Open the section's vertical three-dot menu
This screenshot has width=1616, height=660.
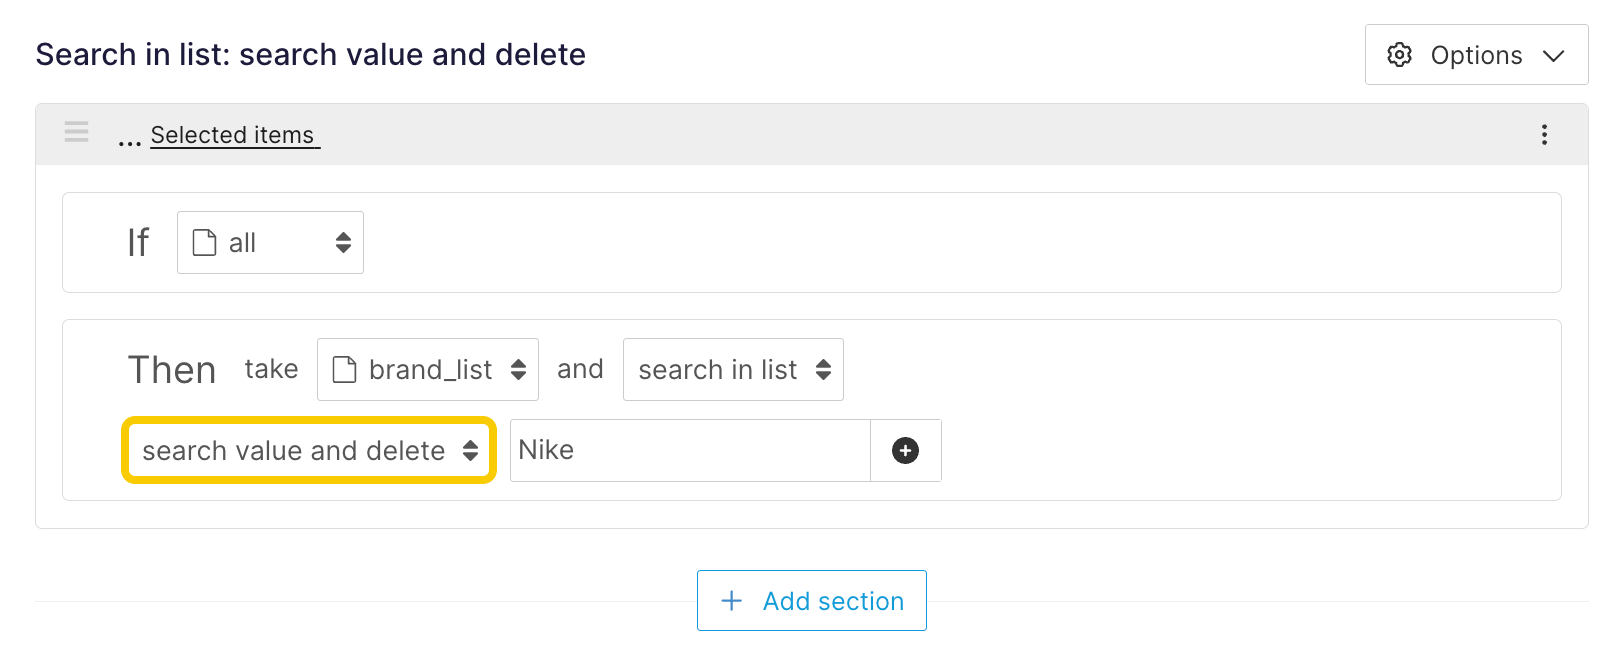point(1544,135)
